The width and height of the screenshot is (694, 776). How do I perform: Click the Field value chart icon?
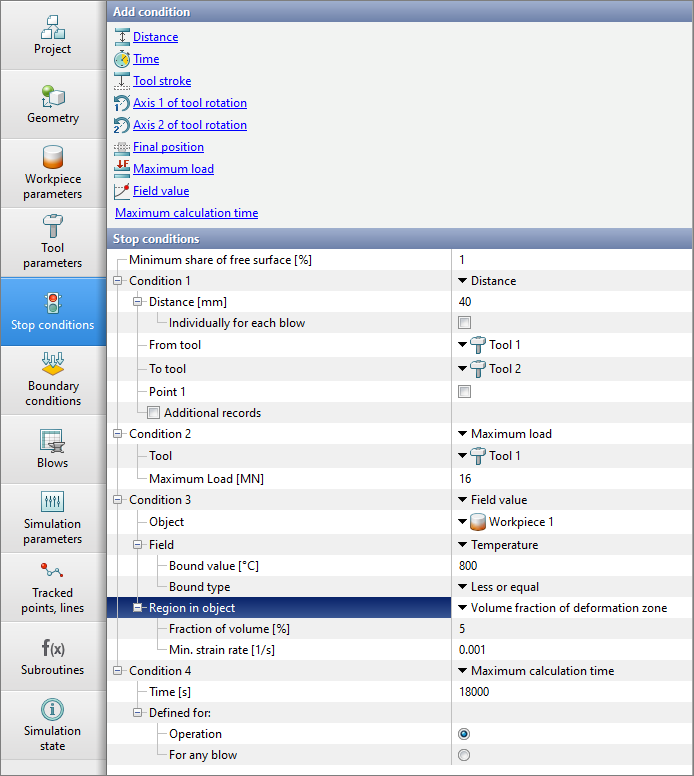tap(122, 191)
